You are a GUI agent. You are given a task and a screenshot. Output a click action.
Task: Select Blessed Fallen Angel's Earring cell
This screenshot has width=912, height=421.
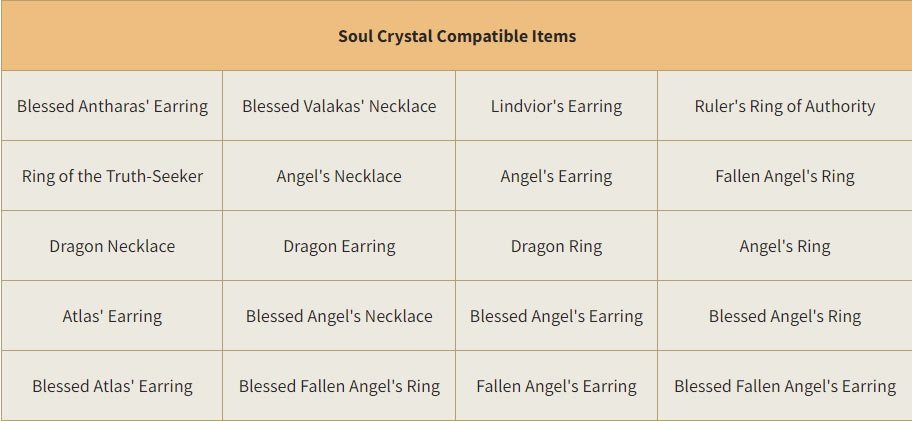tap(785, 386)
